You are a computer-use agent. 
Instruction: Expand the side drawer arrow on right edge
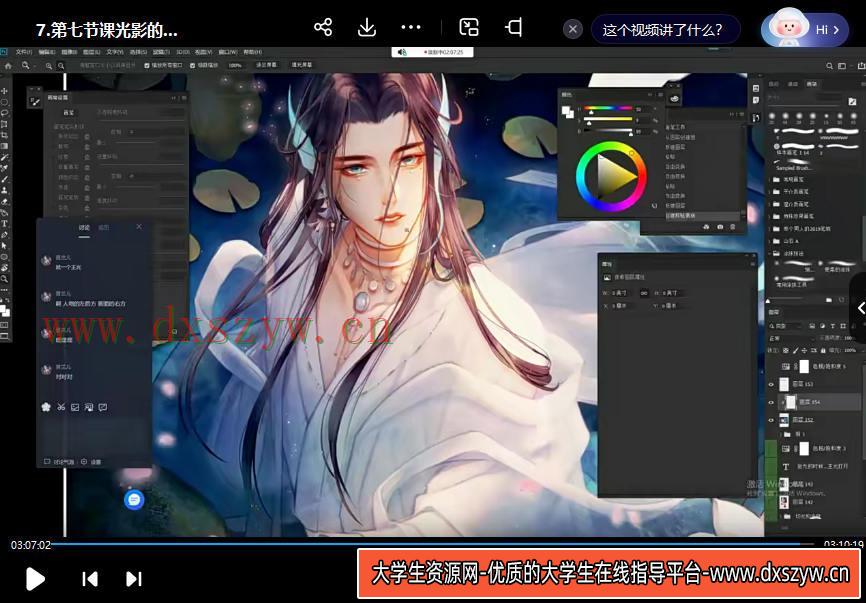click(860, 308)
